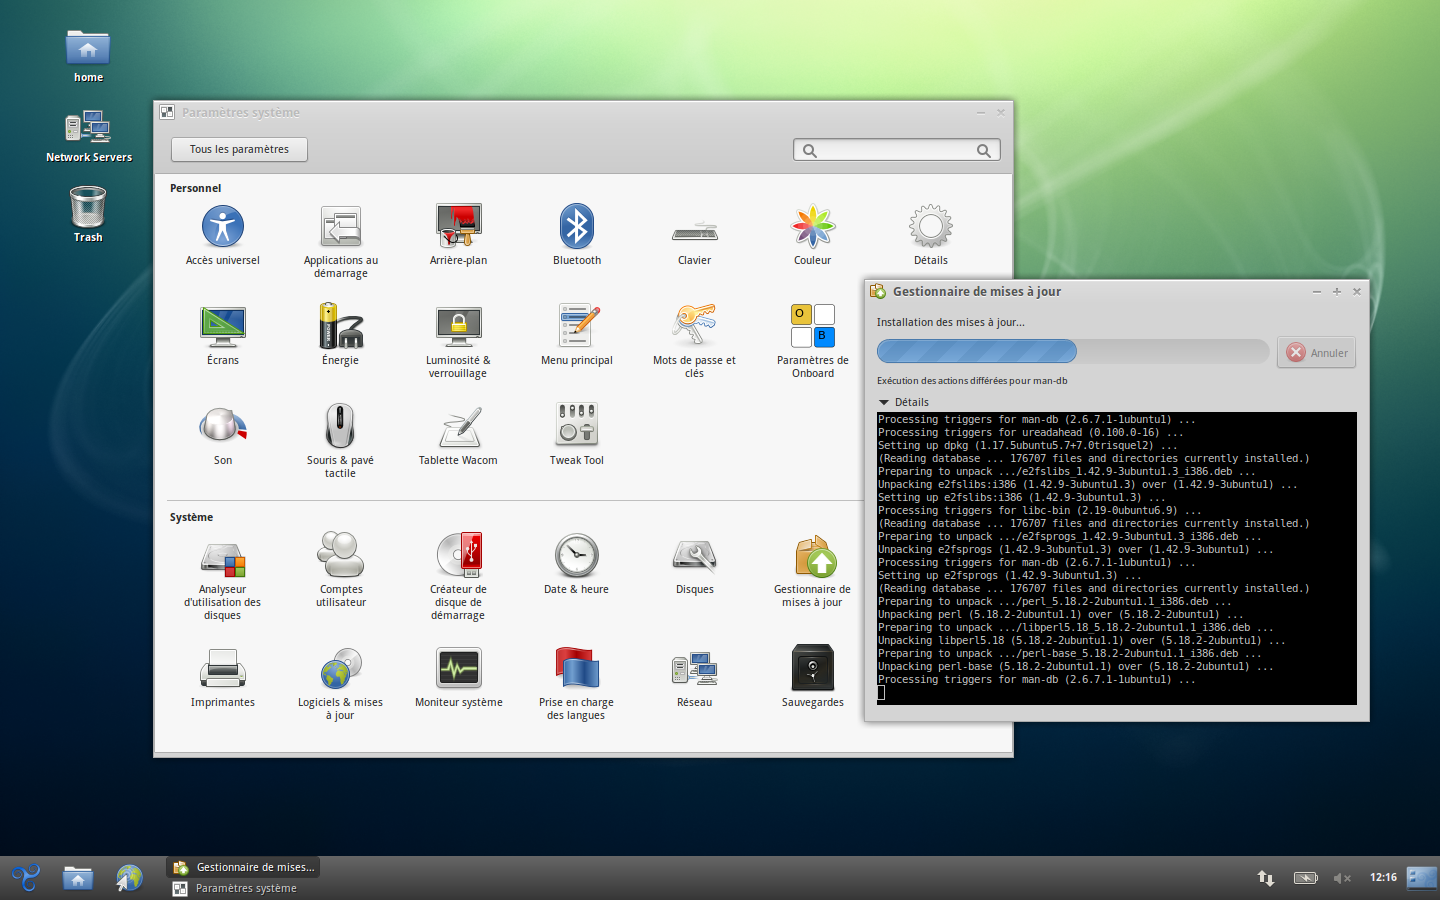Open Prise en charge des langues
Viewport: 1440px width, 900px height.
[577, 683]
